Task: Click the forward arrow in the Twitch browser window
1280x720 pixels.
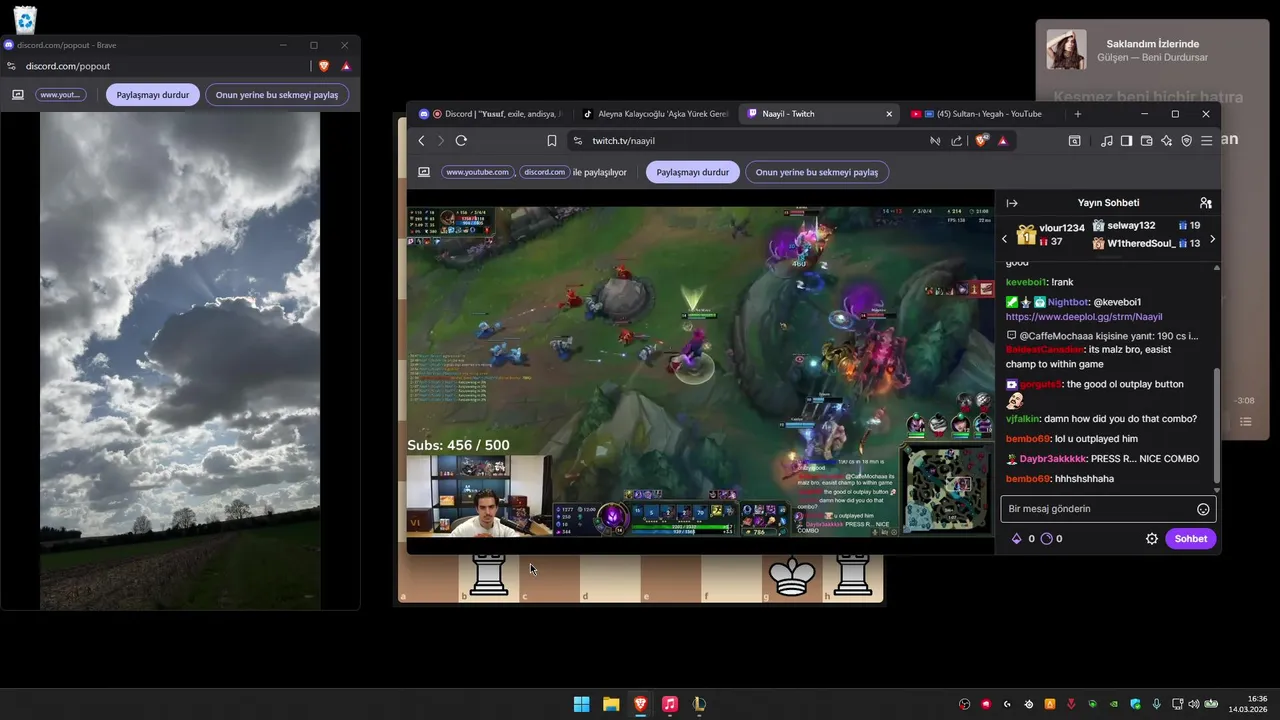Action: [x=441, y=141]
